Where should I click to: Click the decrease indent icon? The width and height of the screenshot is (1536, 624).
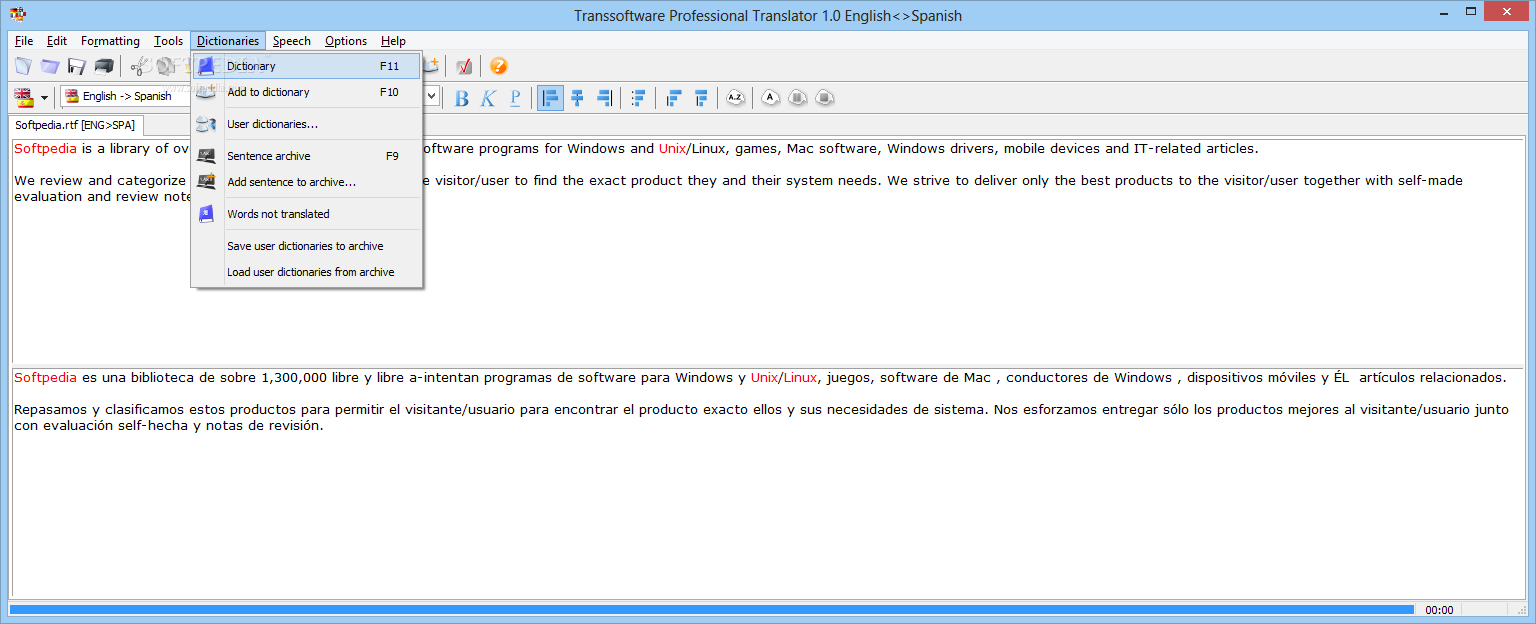tap(674, 98)
